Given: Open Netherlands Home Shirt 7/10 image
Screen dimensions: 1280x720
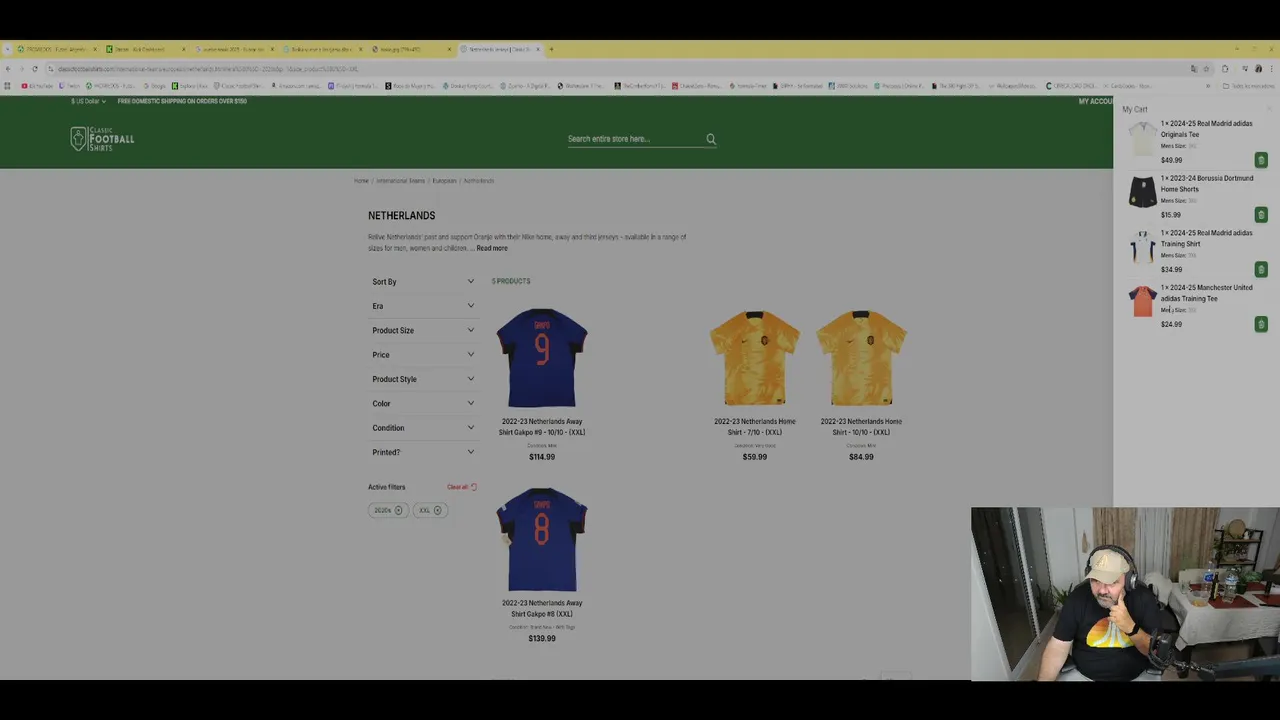Looking at the screenshot, I should tap(755, 358).
